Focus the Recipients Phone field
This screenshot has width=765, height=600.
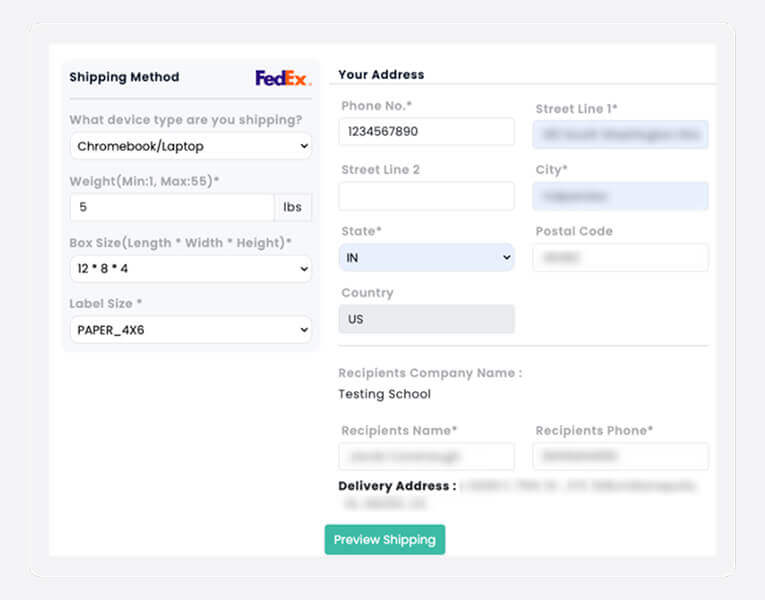pos(621,456)
